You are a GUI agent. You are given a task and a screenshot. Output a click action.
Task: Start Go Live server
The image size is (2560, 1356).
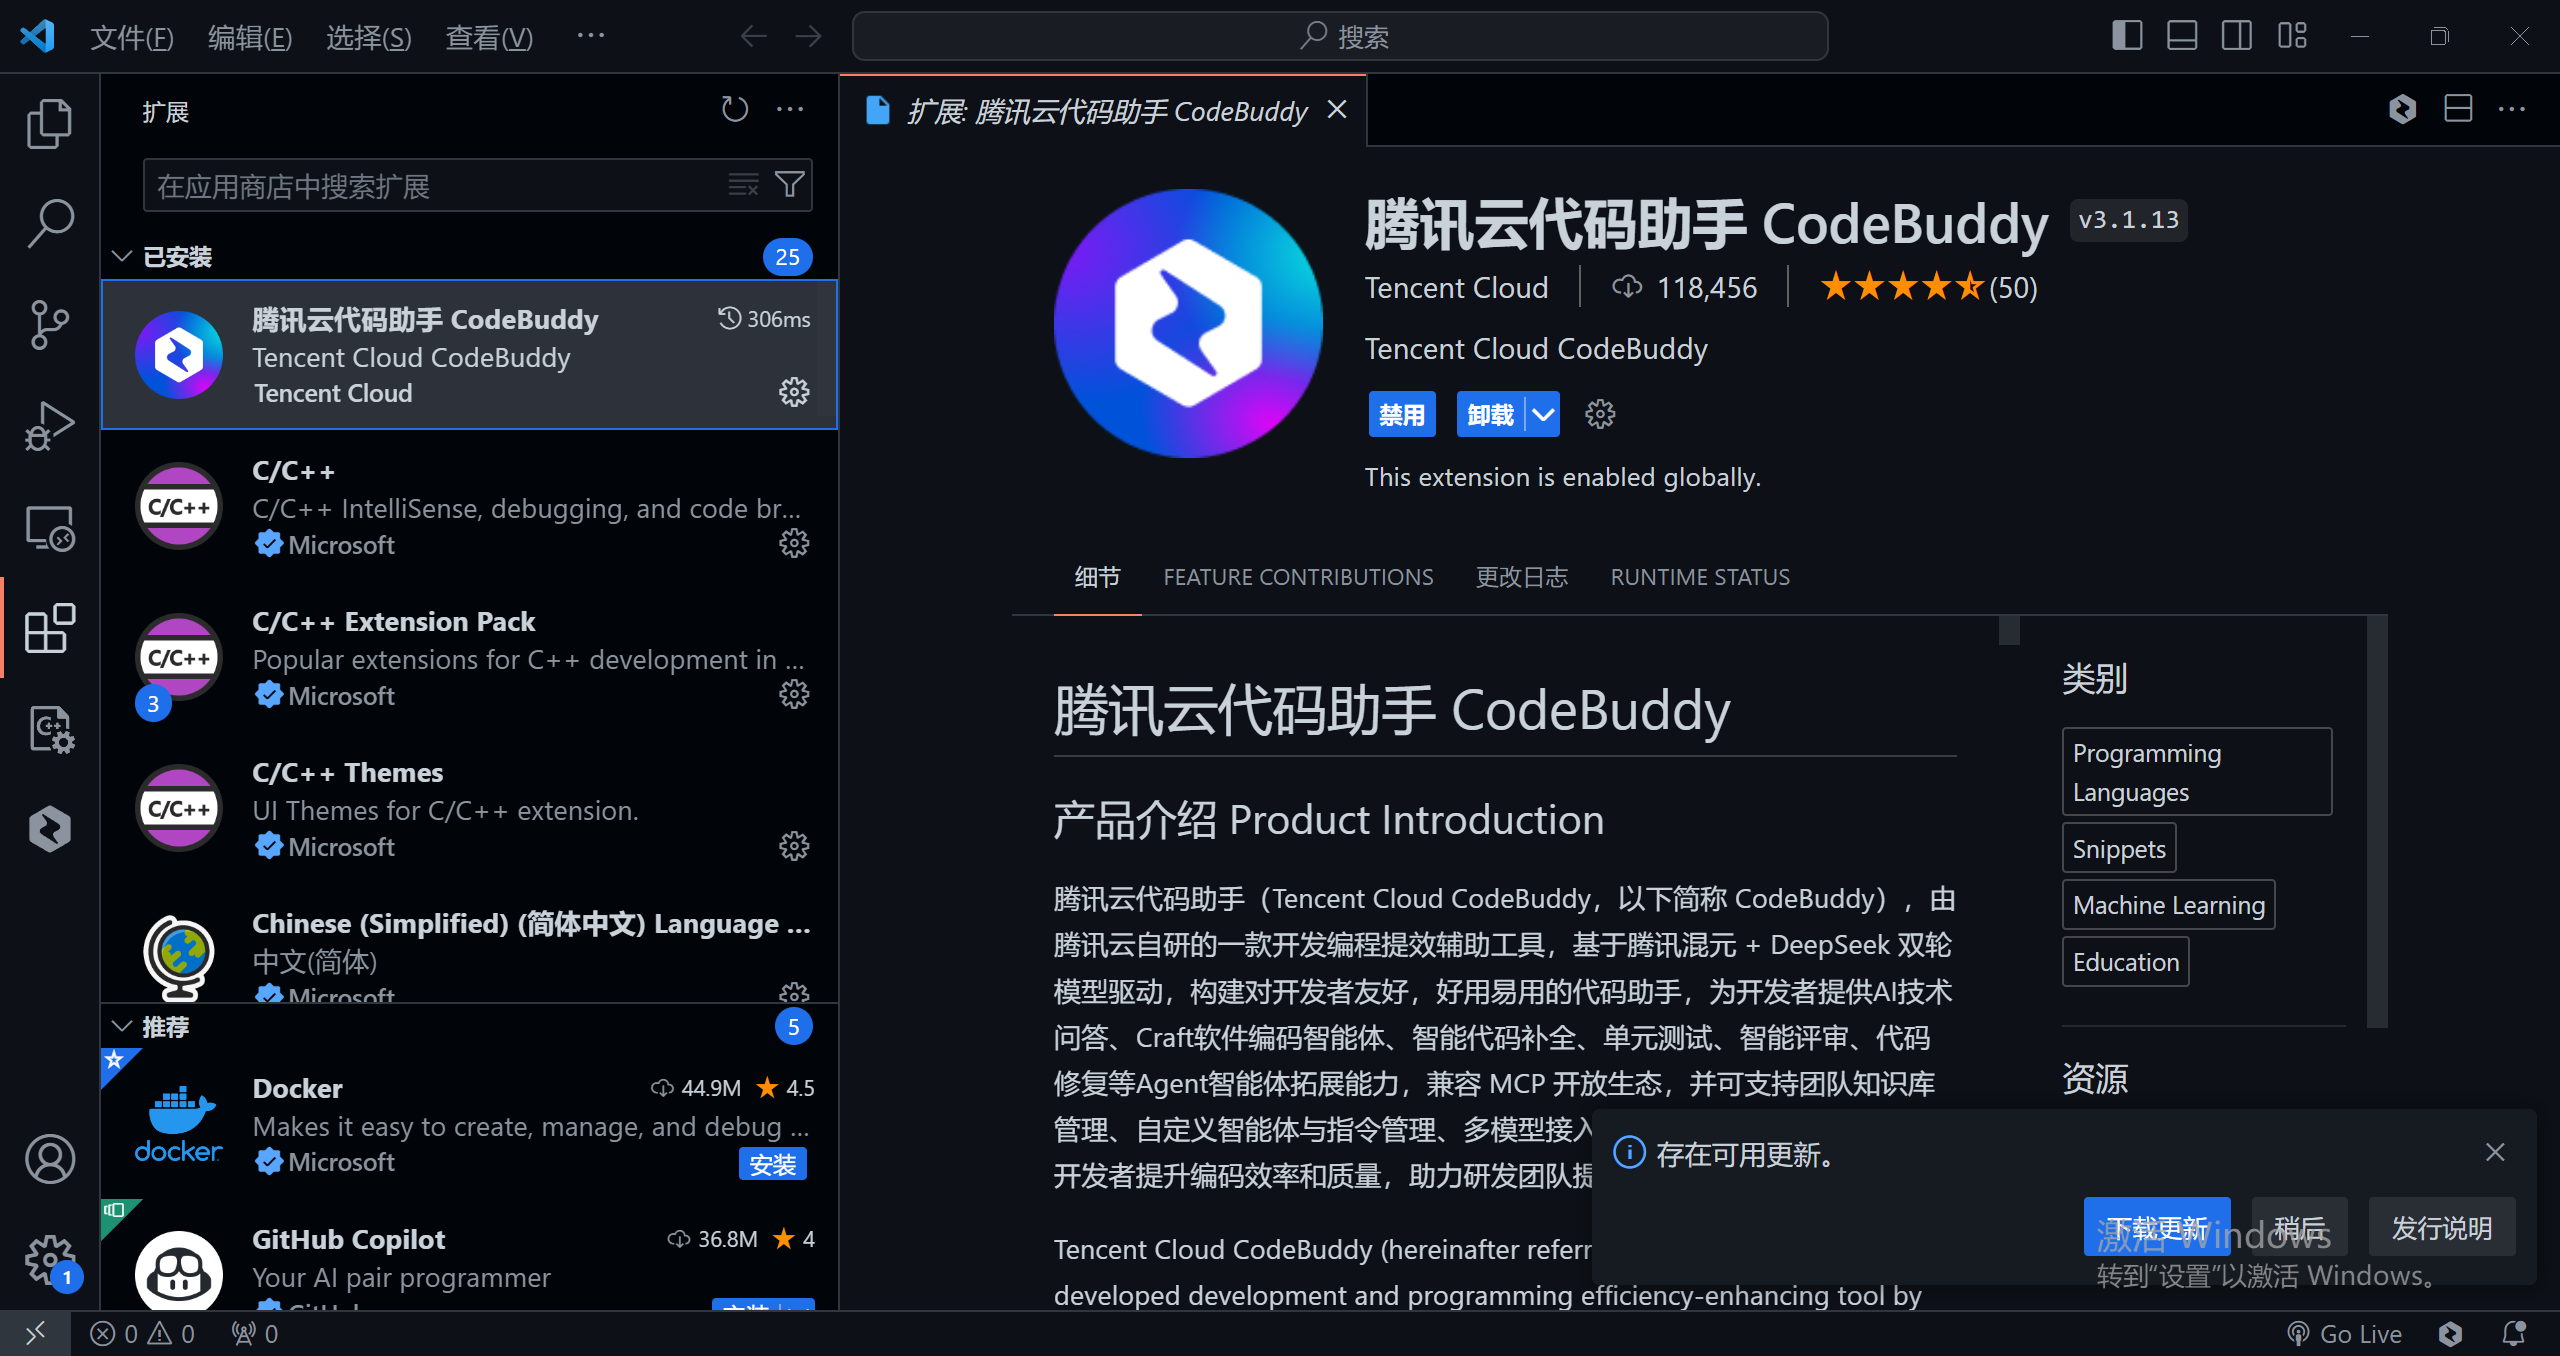[x=2343, y=1333]
